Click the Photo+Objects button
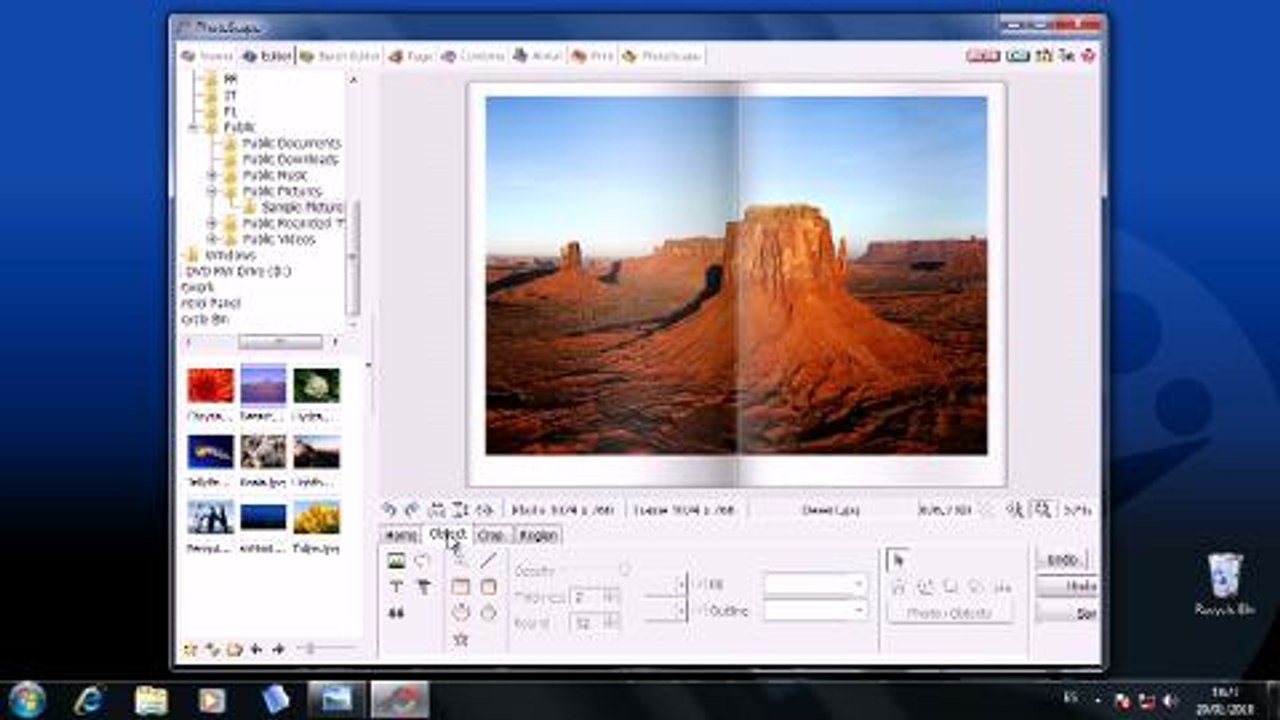Image resolution: width=1280 pixels, height=720 pixels. coord(950,612)
